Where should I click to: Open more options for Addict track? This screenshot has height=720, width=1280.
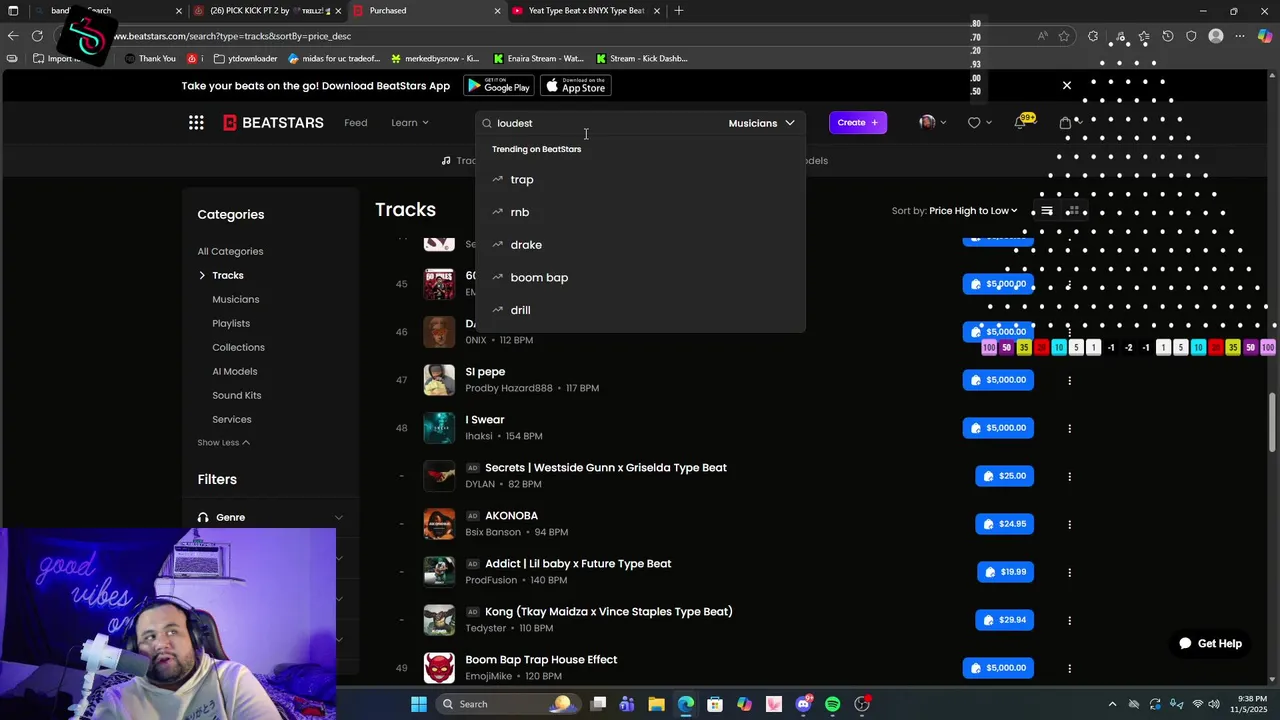[1069, 572]
